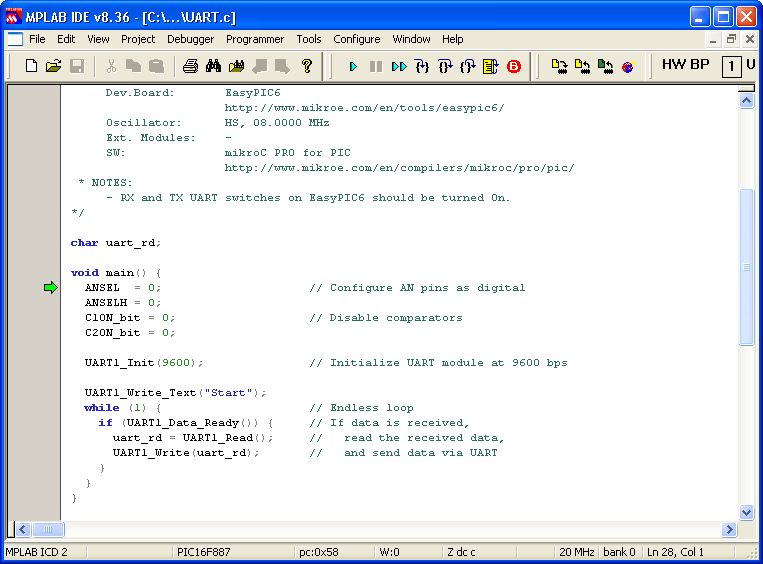Open the Help menu
Viewport: 763px width, 564px height.
tap(453, 39)
